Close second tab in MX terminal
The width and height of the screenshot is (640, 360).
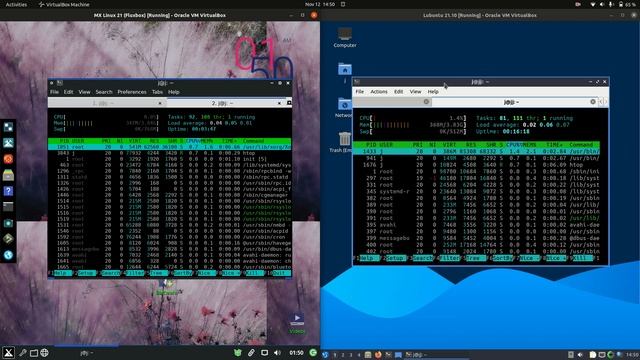(279, 103)
